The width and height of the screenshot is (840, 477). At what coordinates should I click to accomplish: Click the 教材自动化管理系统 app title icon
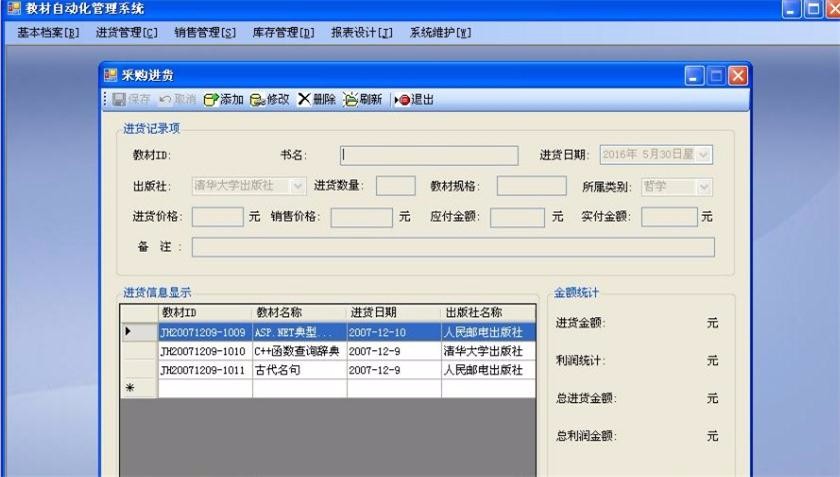13,8
